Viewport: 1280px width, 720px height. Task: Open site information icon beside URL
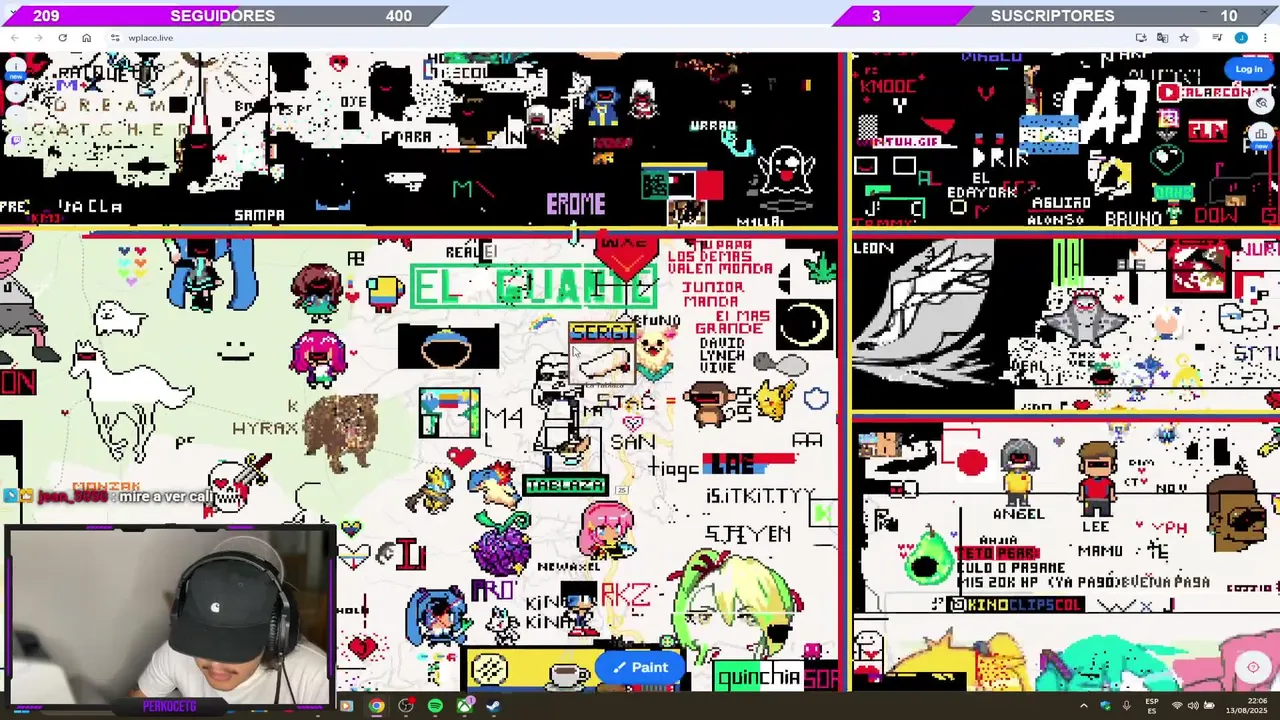(115, 38)
